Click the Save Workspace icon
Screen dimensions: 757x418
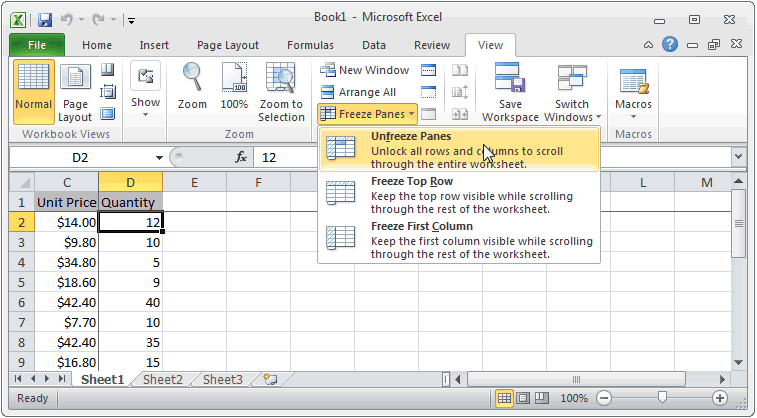pos(510,92)
